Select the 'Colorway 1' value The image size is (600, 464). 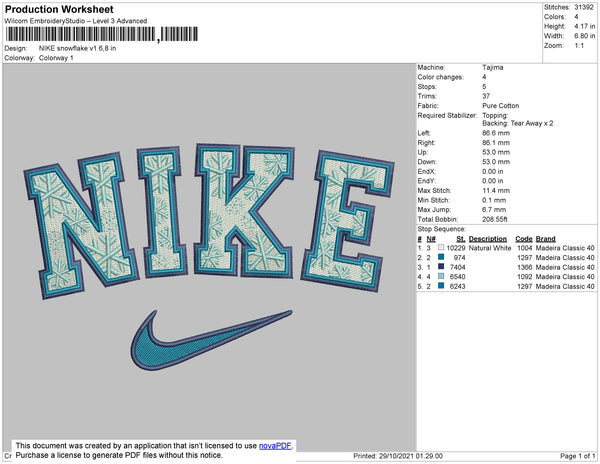click(56, 58)
